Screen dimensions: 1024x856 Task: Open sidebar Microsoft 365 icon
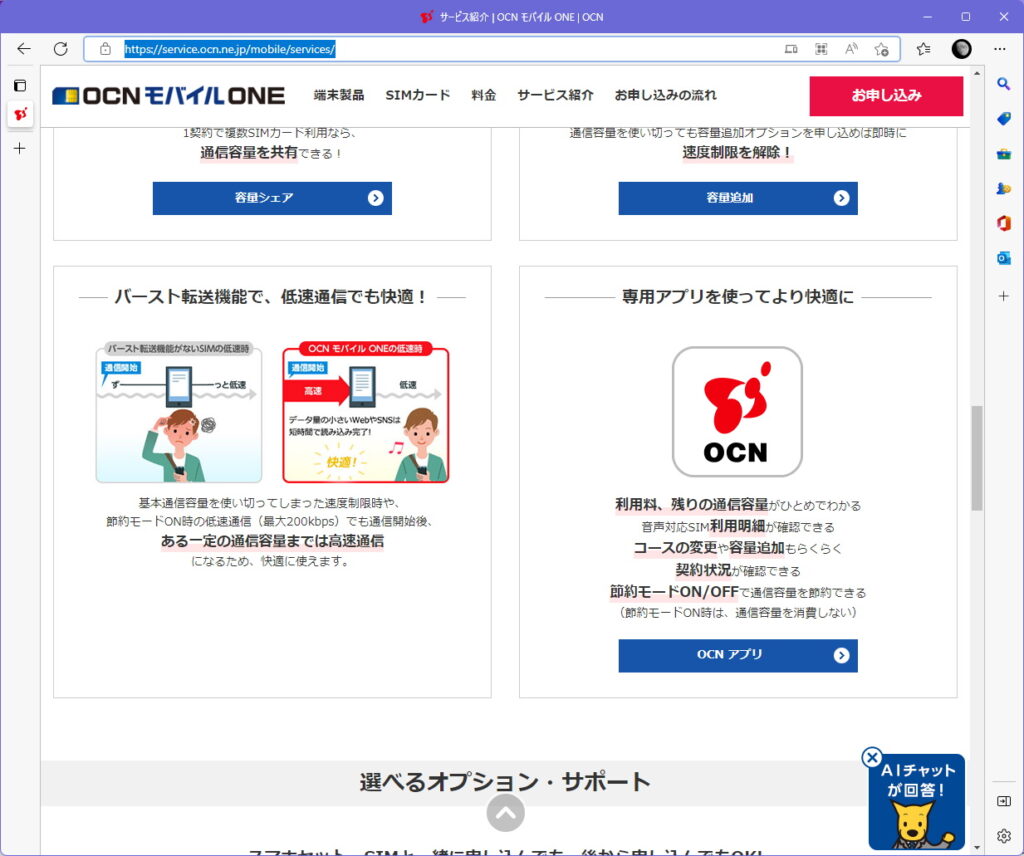(x=1004, y=223)
